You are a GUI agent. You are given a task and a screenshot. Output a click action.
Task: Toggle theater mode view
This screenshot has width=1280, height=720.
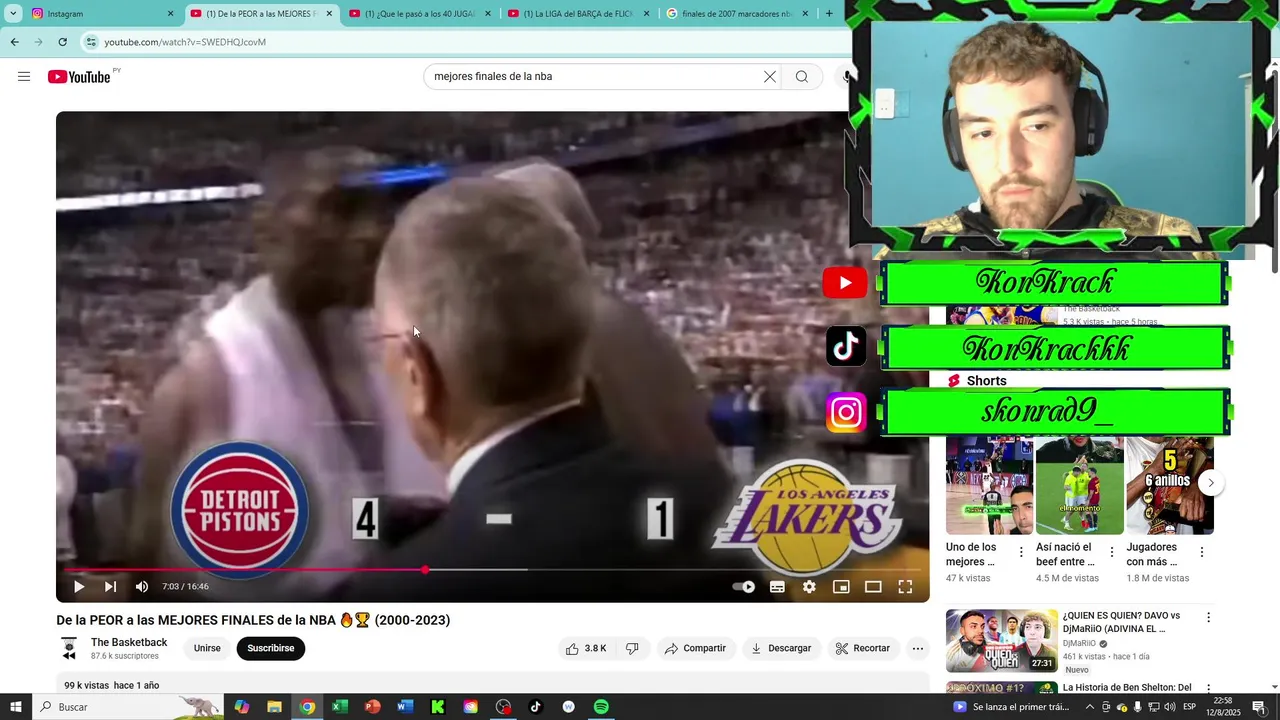tap(873, 587)
